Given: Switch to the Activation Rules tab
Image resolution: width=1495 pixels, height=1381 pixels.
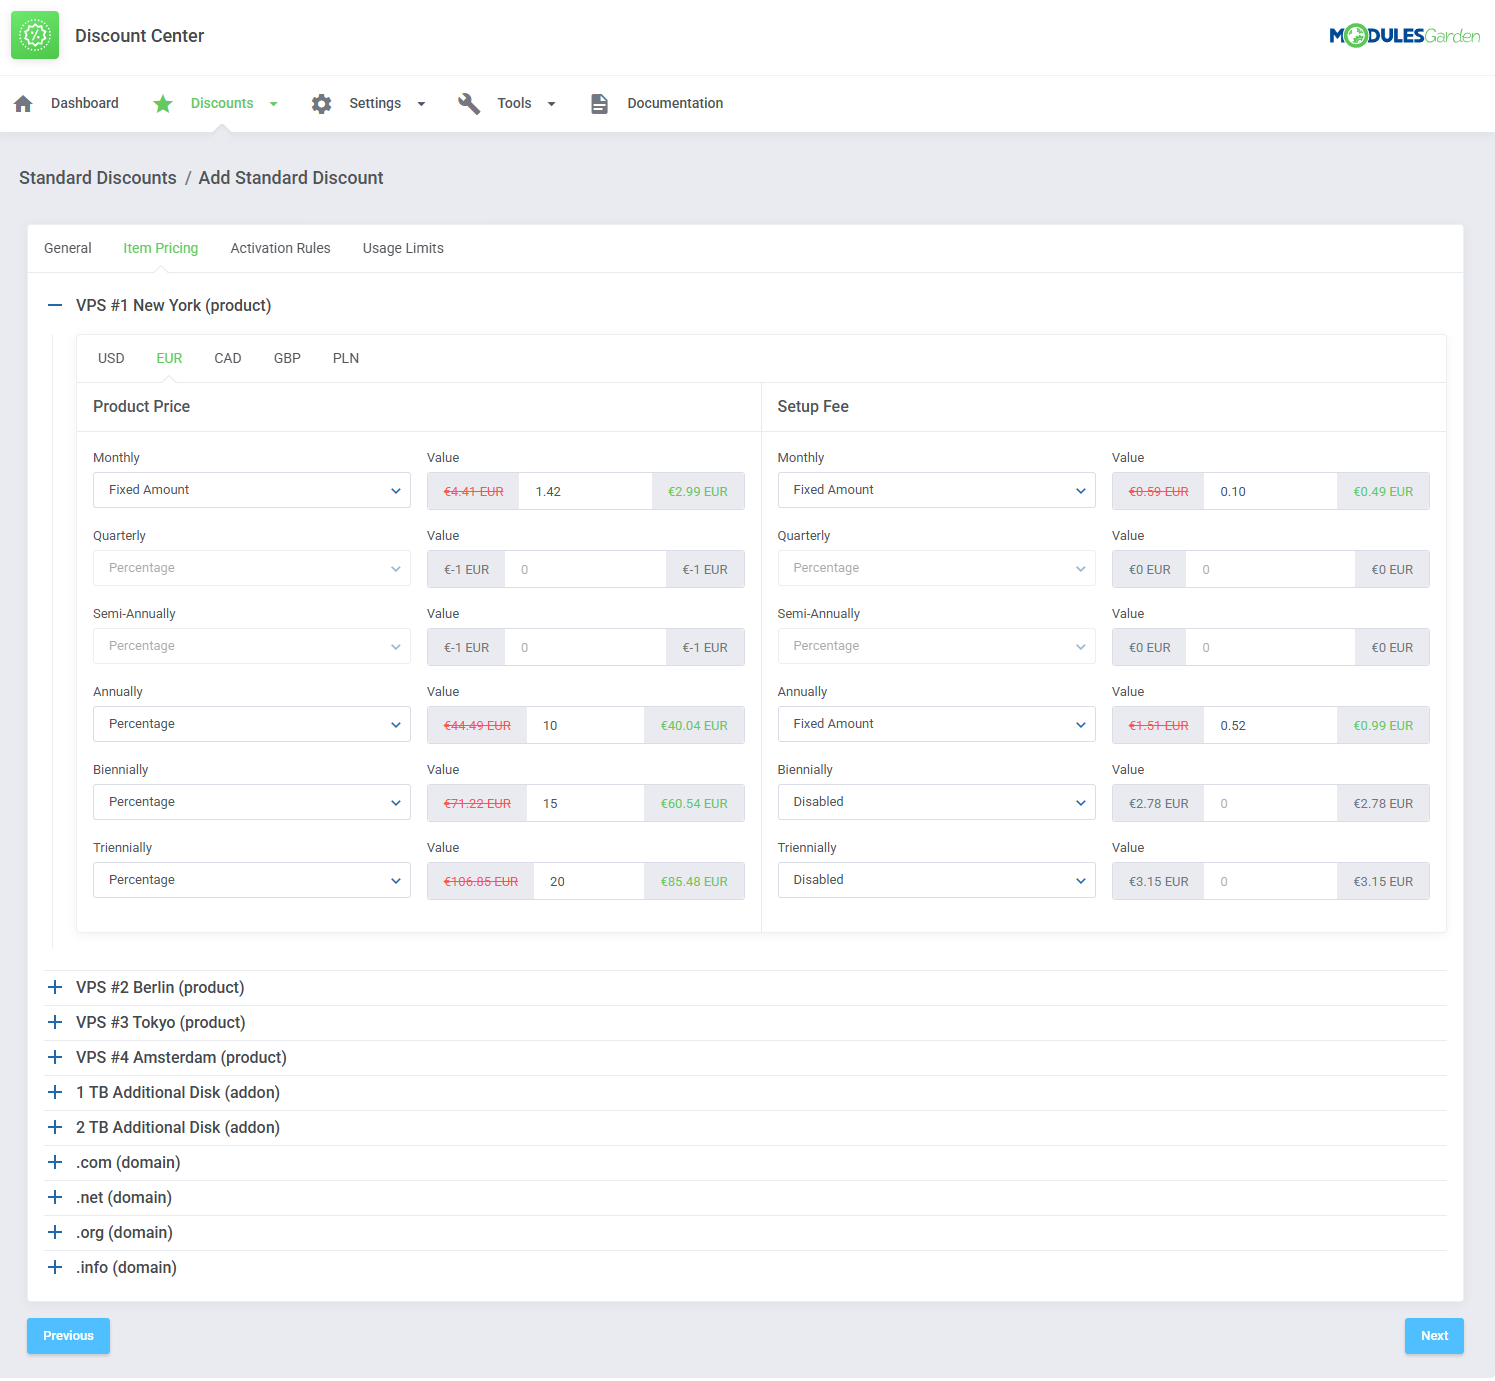Looking at the screenshot, I should coord(280,248).
